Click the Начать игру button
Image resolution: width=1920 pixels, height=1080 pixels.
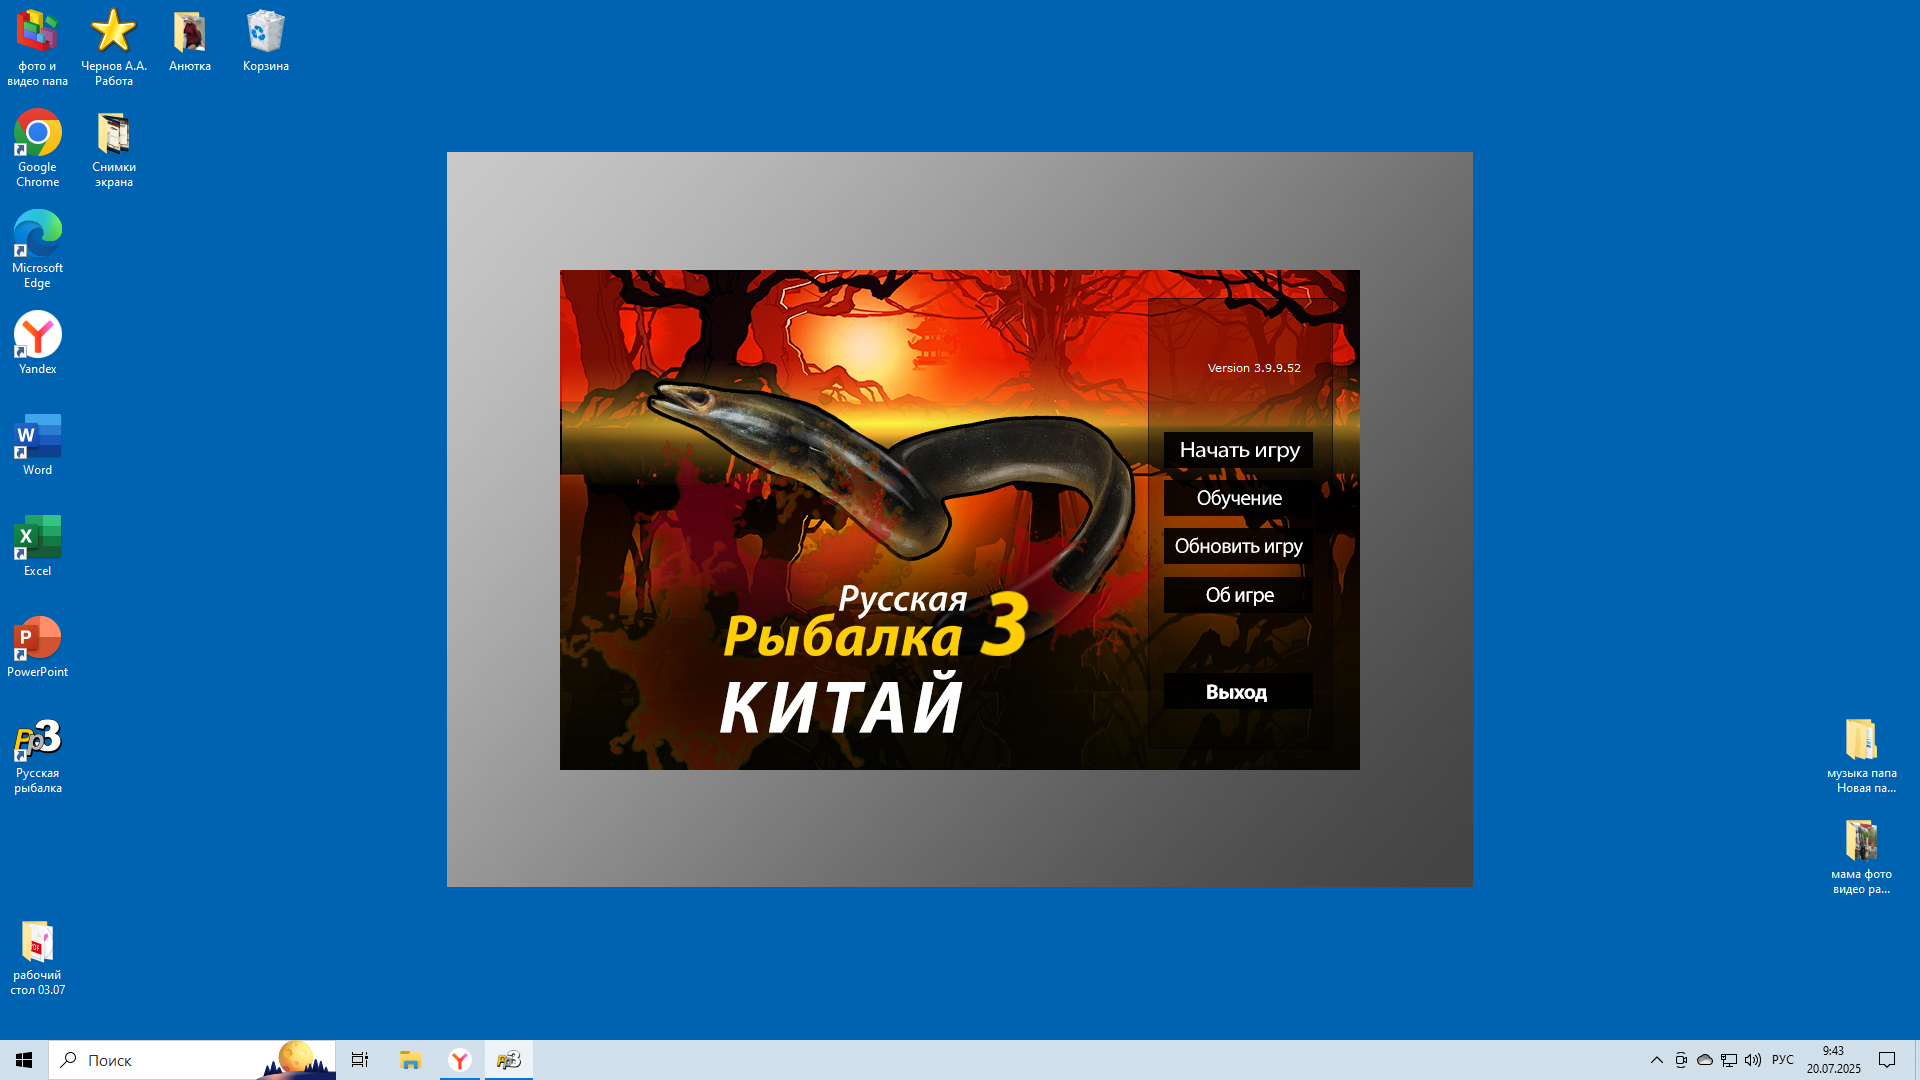tap(1238, 450)
